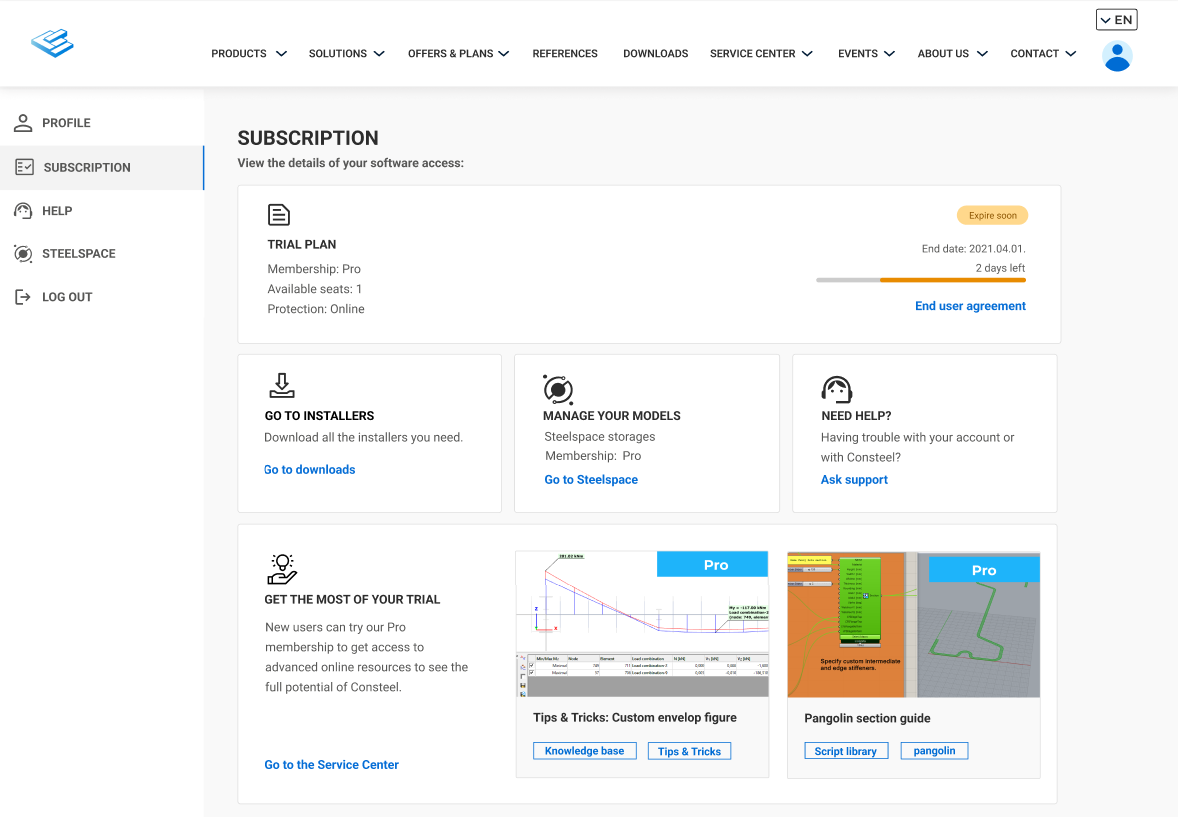Select Subscription in the sidebar
The width and height of the screenshot is (1178, 817).
click(102, 168)
